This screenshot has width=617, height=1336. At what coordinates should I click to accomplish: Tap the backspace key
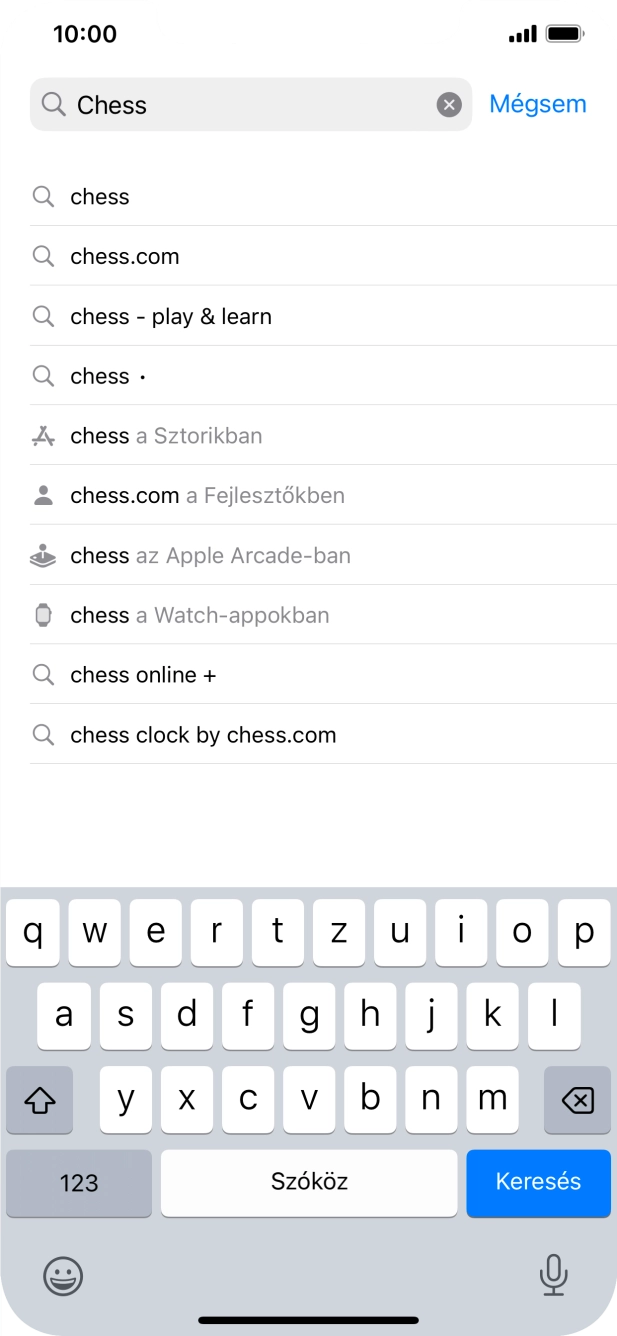576,1099
